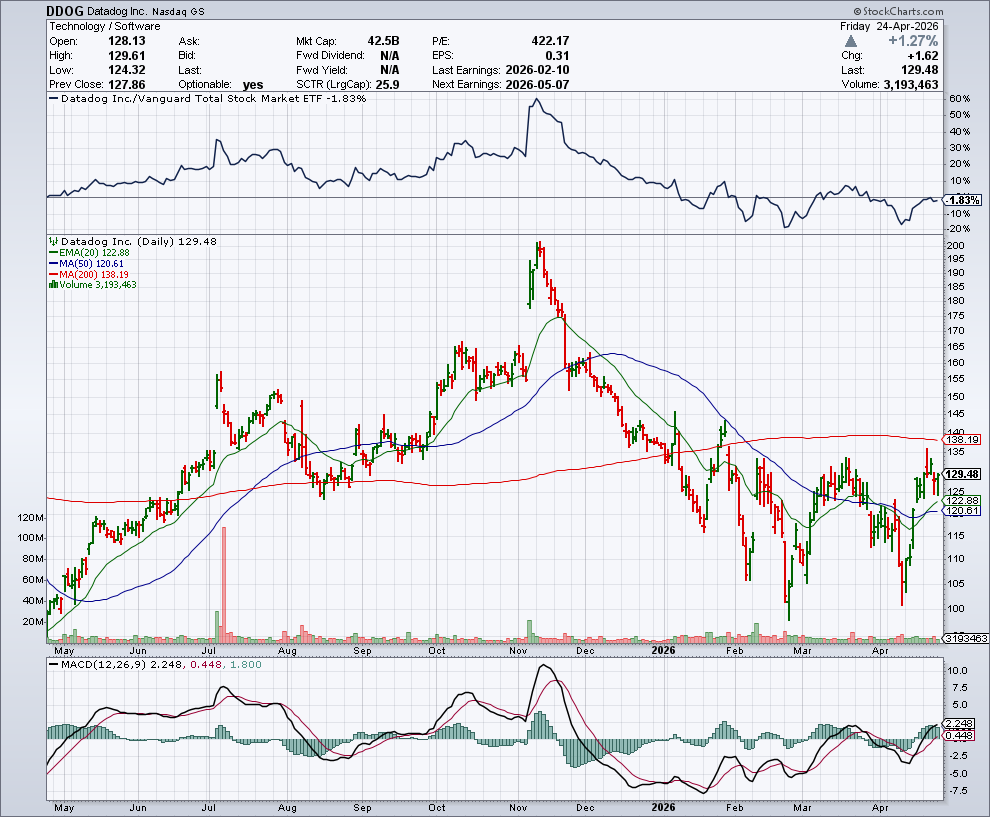
Task: Click the SCTR (LrgCap) value 25.9
Action: (387, 85)
